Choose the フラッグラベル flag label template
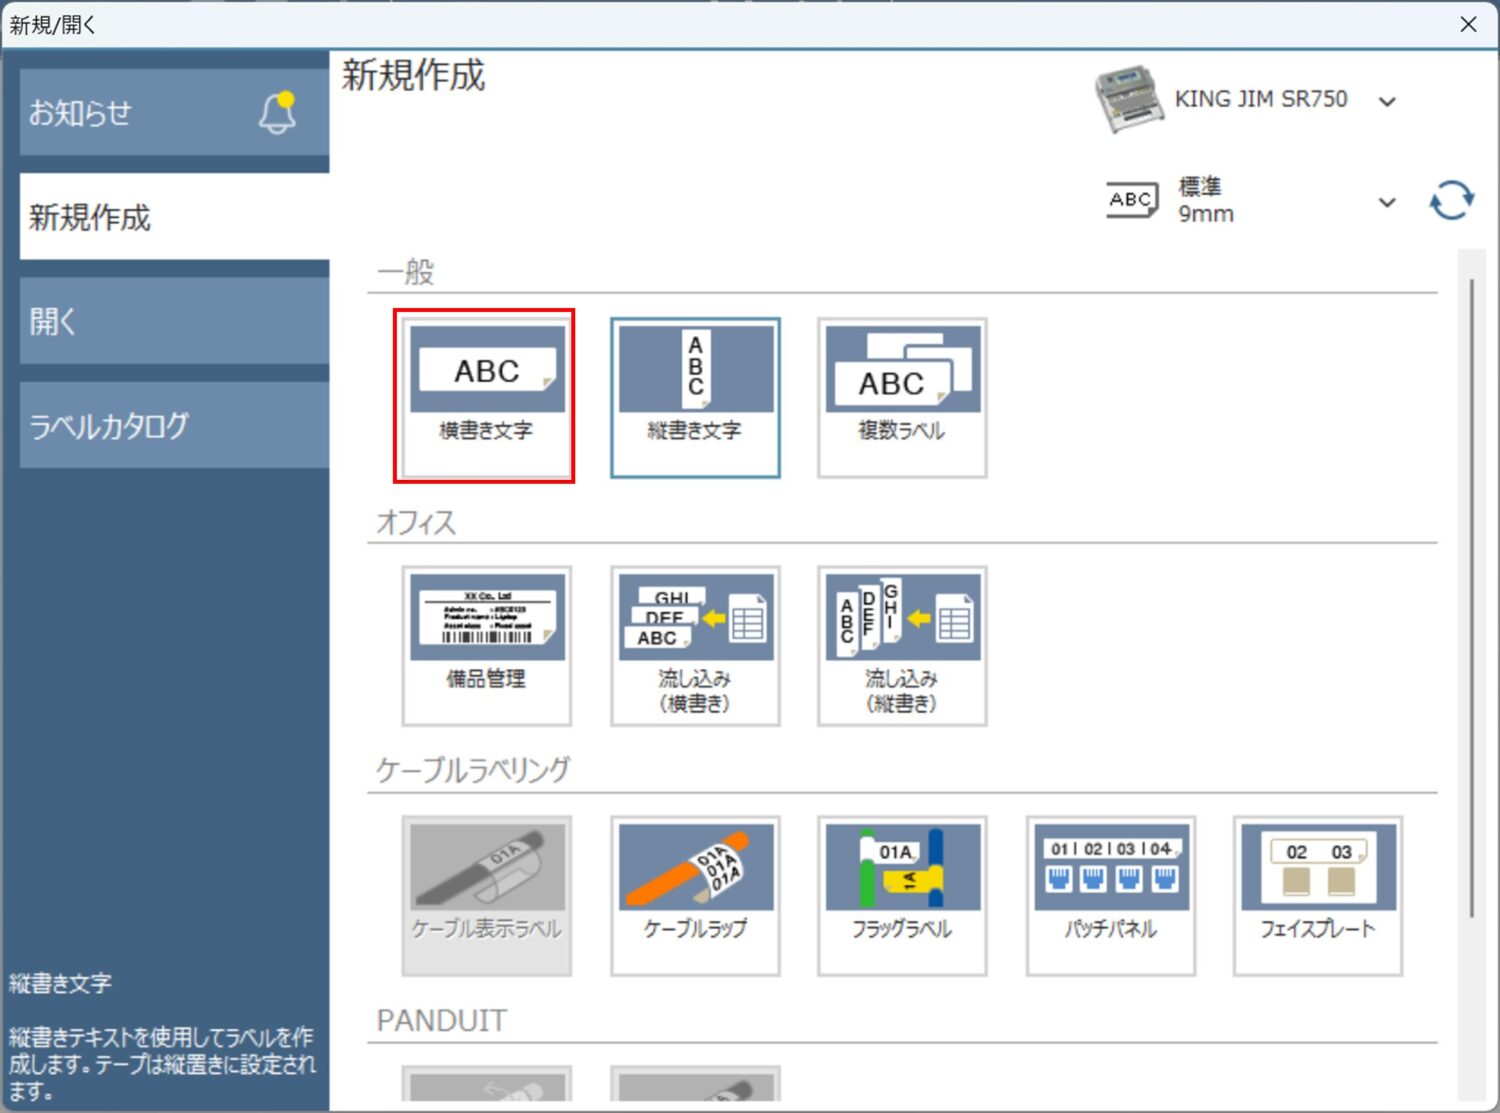 click(x=902, y=896)
